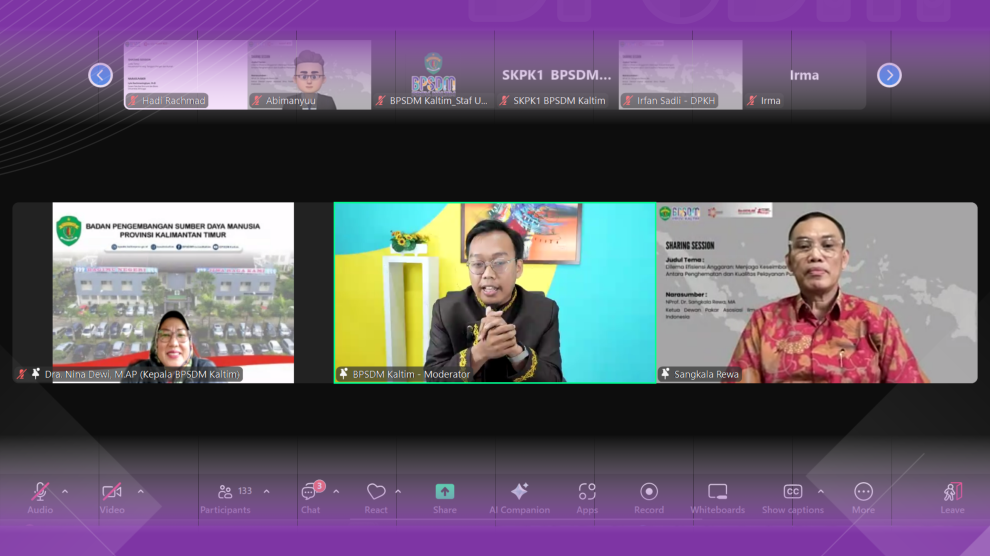Click Dra. Nina Dewi's video tile
This screenshot has width=990, height=556.
(173, 292)
